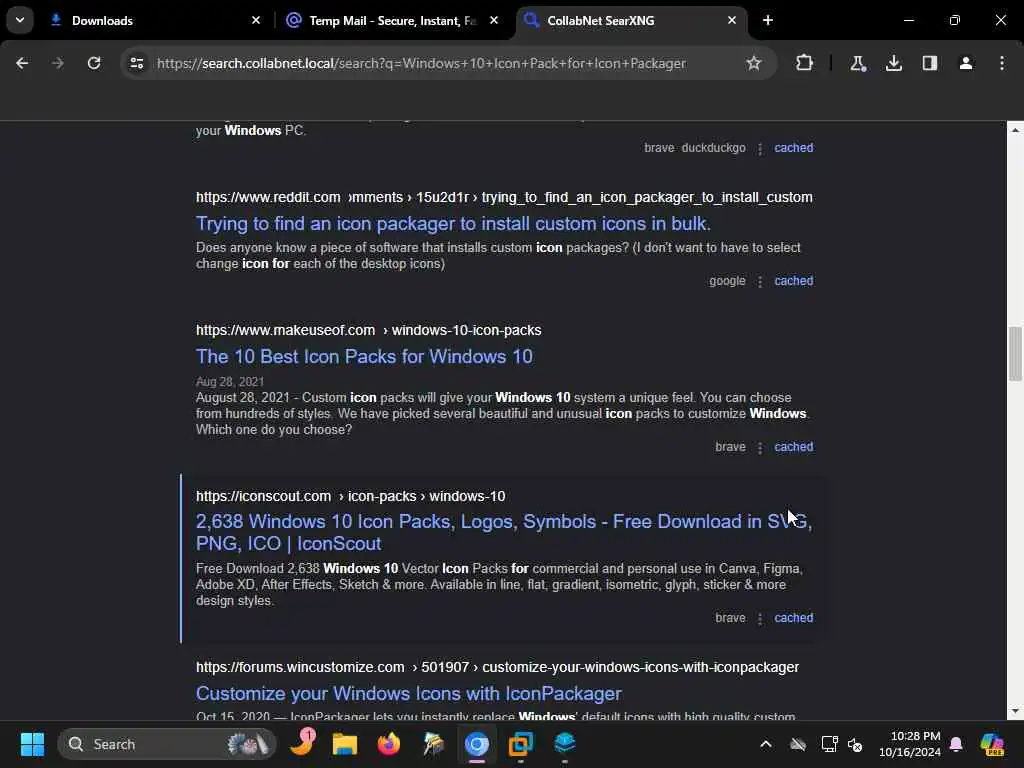
Task: Click the page vertical scrollbar thumb
Action: (x=1015, y=353)
